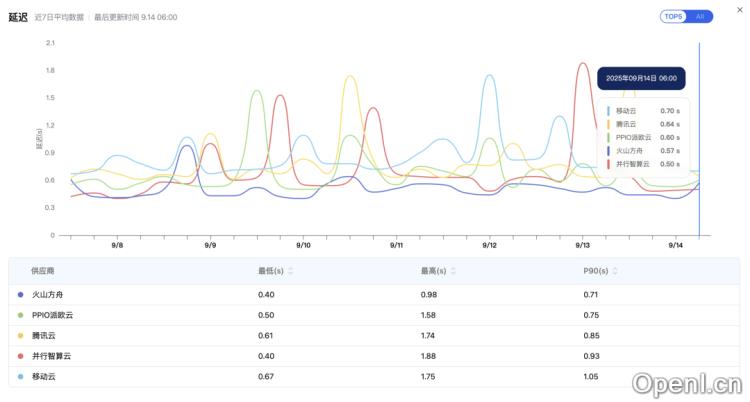Viewport: 750px width, 402px height.
Task: Select the 移动云 provider row name
Action: (44, 377)
